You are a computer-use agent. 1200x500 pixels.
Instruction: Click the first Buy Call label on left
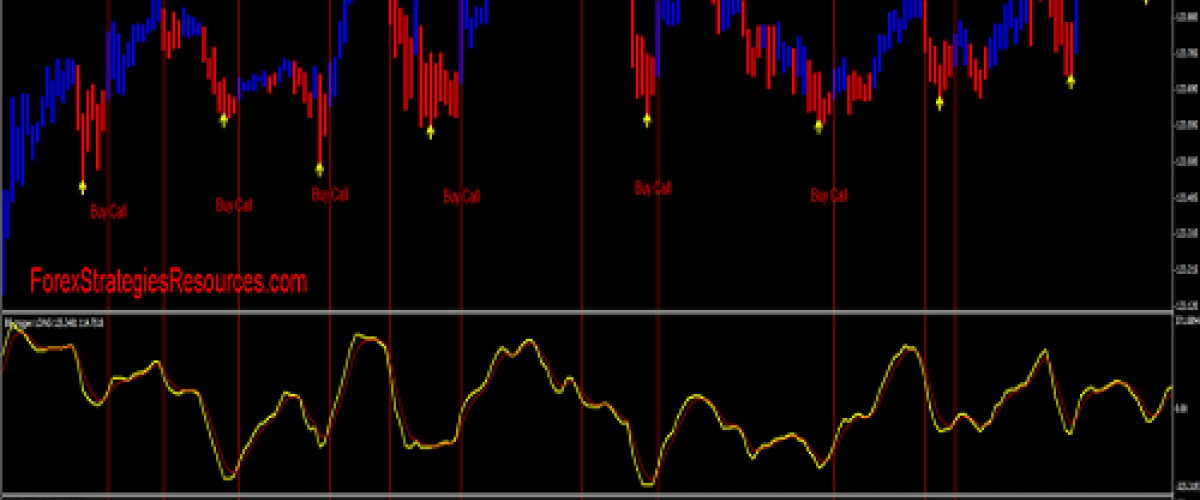click(109, 211)
